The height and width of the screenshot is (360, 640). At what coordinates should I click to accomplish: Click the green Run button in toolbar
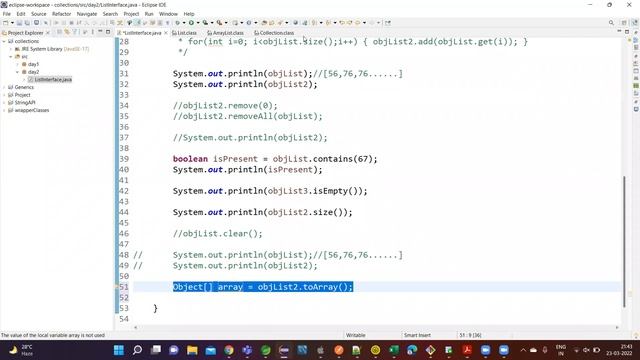tap(191, 23)
